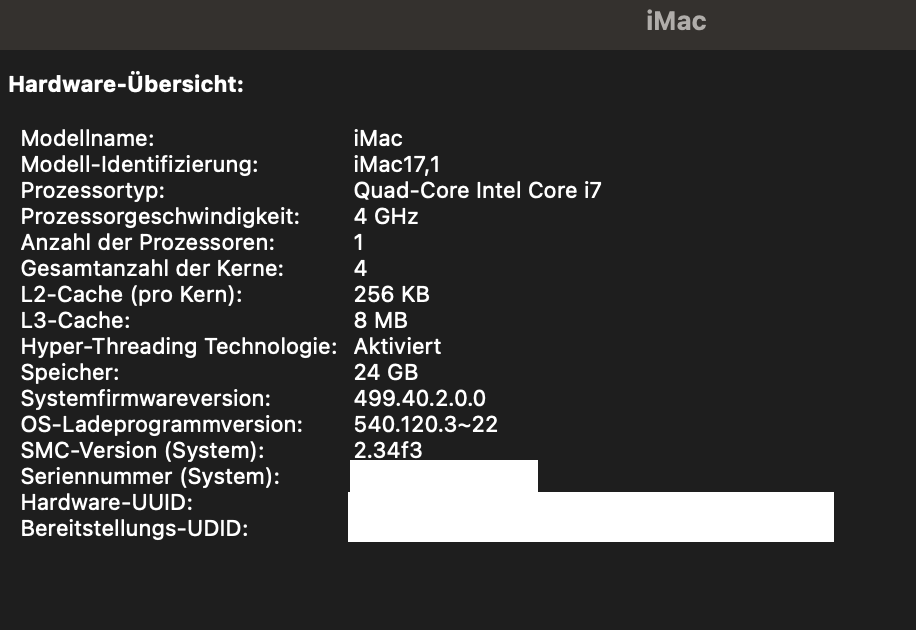Click the iMac window title
Screen dimensions: 916x630
pyautogui.click(x=676, y=21)
